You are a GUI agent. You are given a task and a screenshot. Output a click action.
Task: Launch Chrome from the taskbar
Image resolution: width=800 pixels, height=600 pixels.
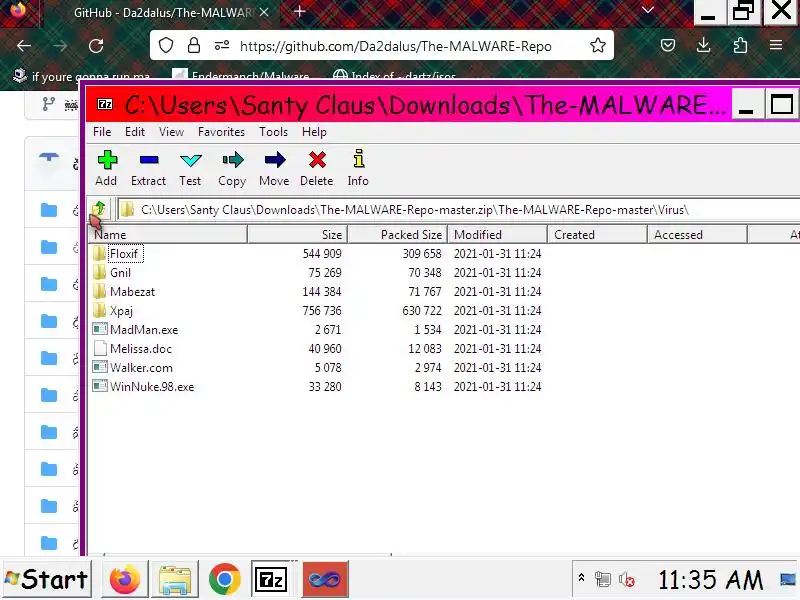click(x=224, y=579)
